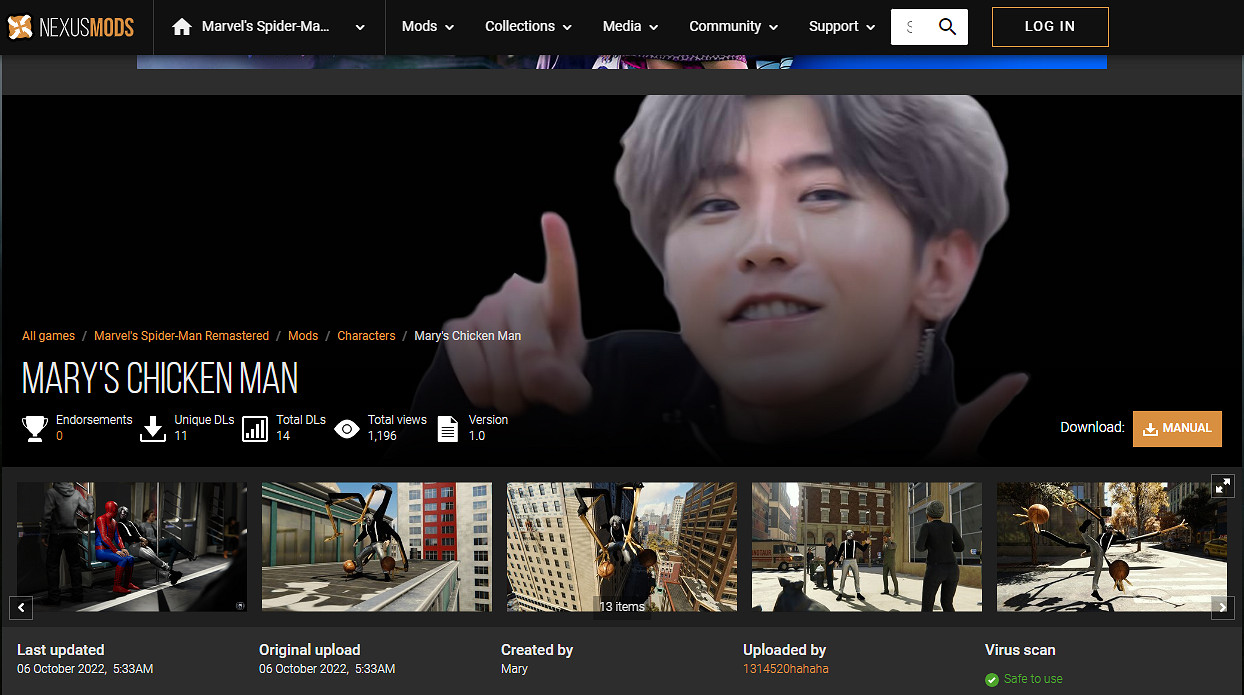The width and height of the screenshot is (1244, 695).
Task: Click the Total views eye icon
Action: 347,429
